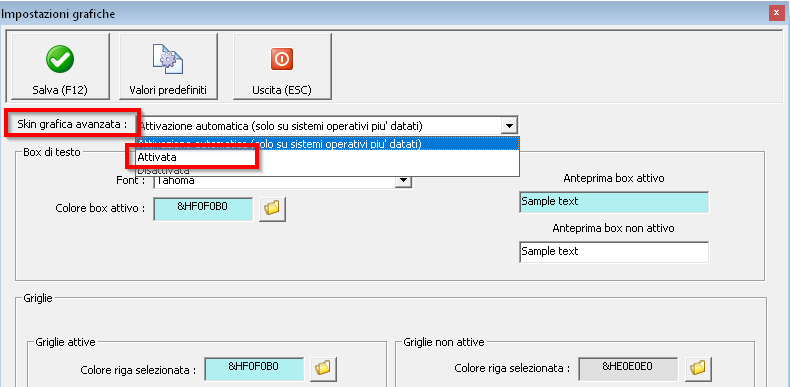Click the Colore box attivo color swatch
Screen dimensions: 790x387
(x=203, y=209)
